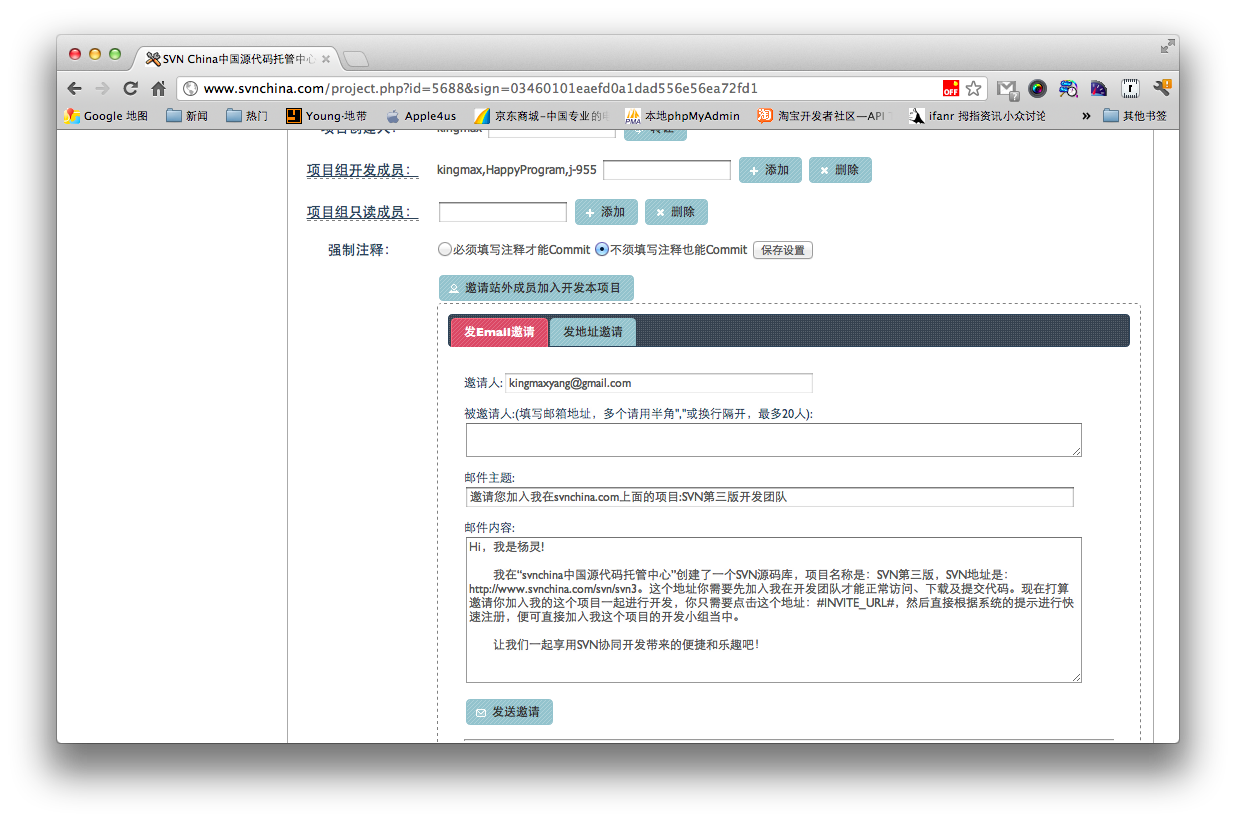
Task: Select 必须填写注释才能Commit radio option
Action: [445, 249]
